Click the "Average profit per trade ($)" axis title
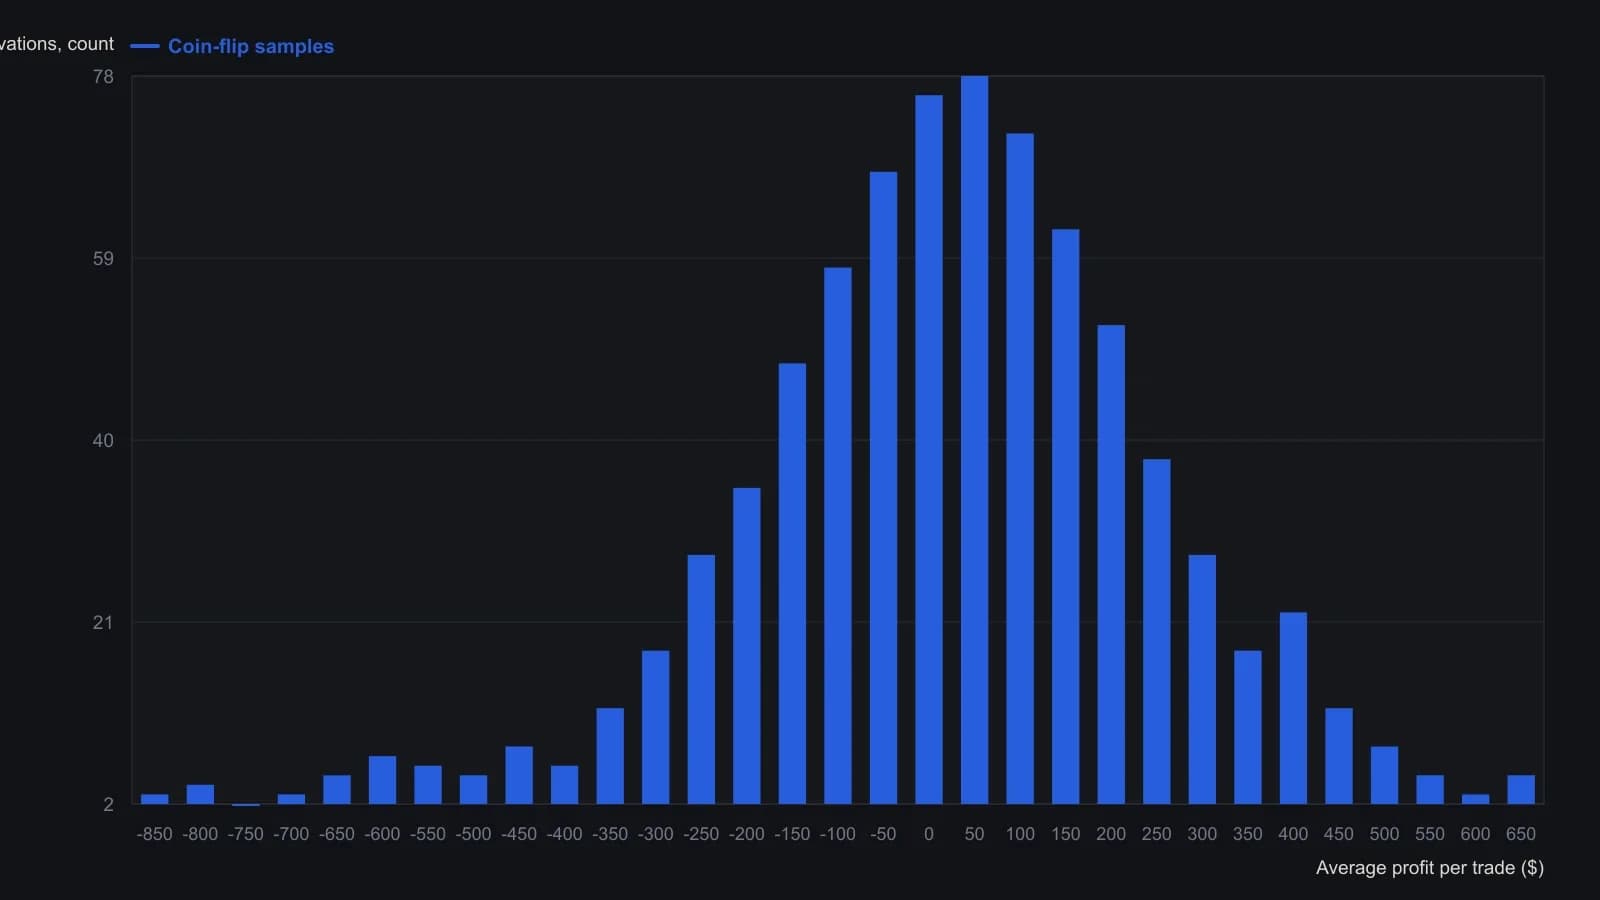 (x=1430, y=868)
